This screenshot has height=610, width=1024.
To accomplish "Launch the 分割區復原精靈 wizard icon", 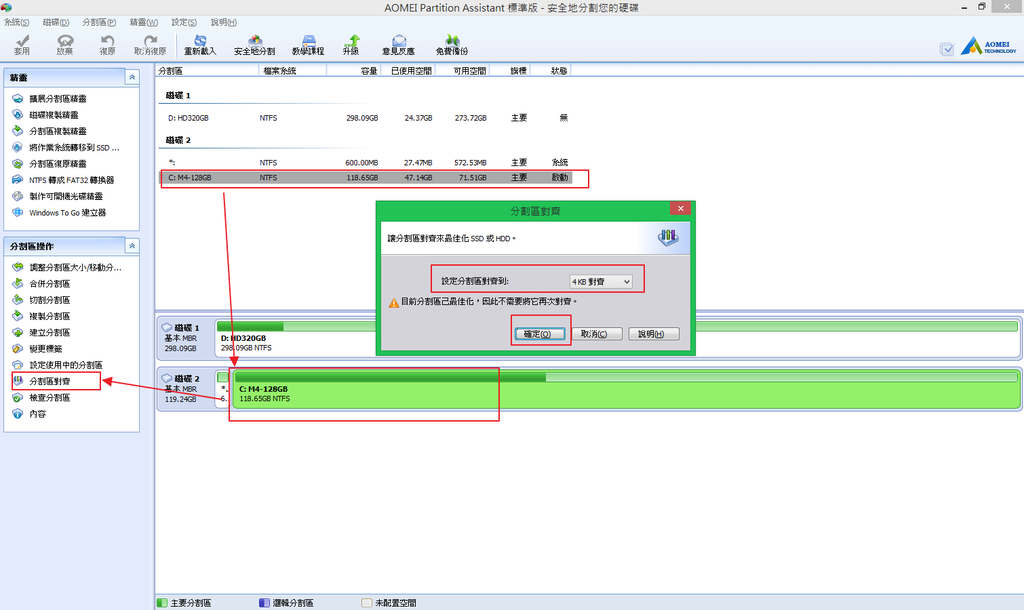I will tap(18, 164).
